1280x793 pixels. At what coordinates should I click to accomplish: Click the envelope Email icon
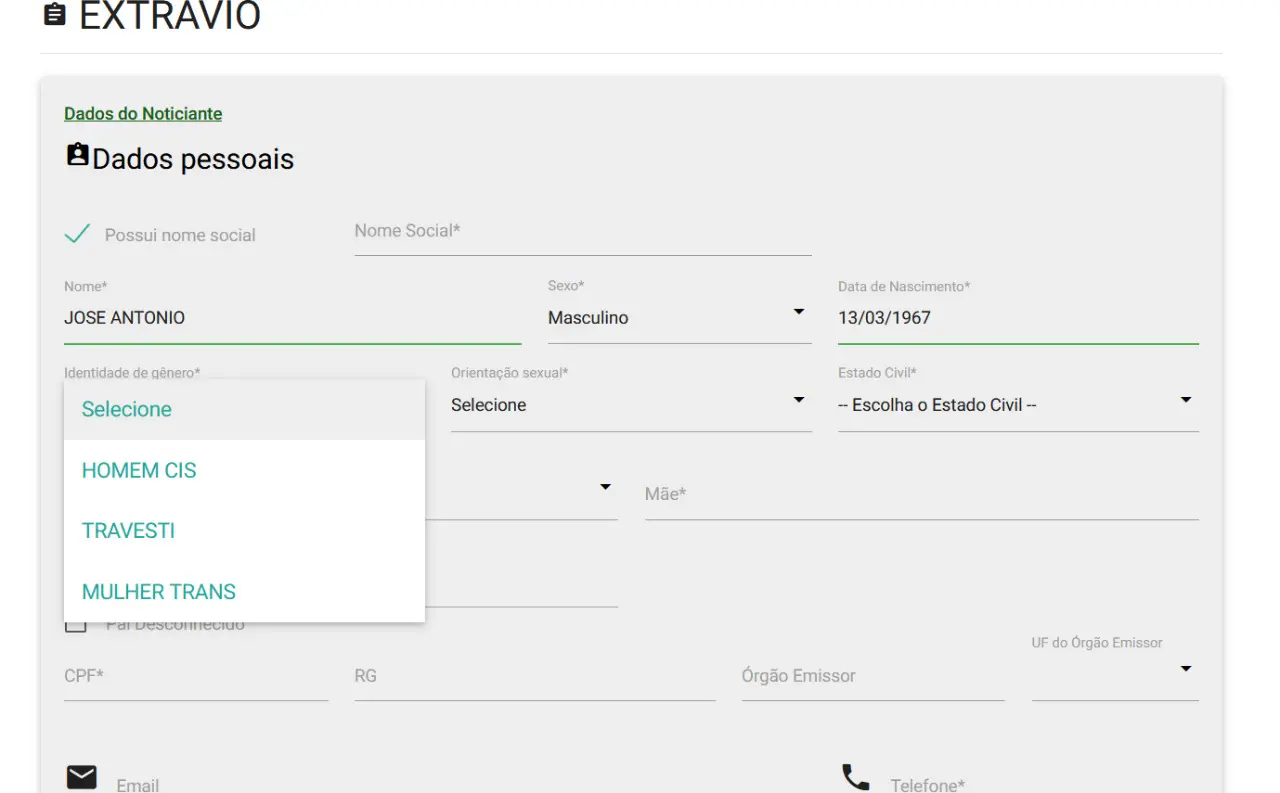pos(82,777)
